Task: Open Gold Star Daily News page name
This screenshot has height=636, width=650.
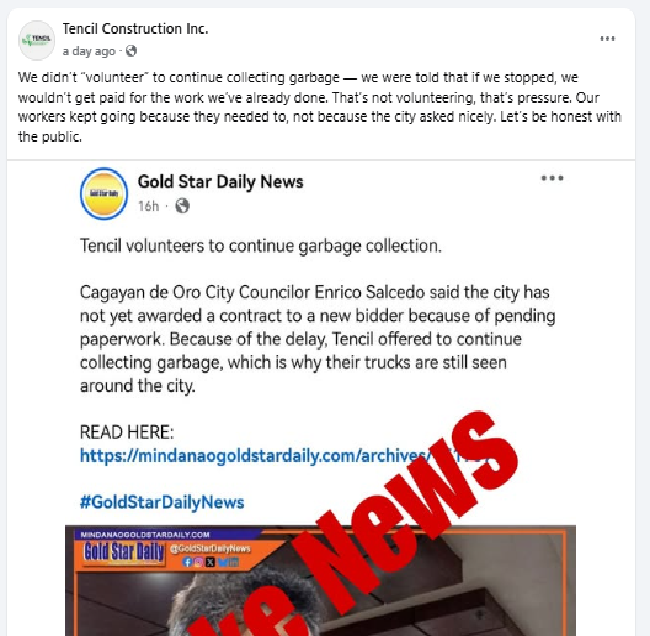Action: 221,182
